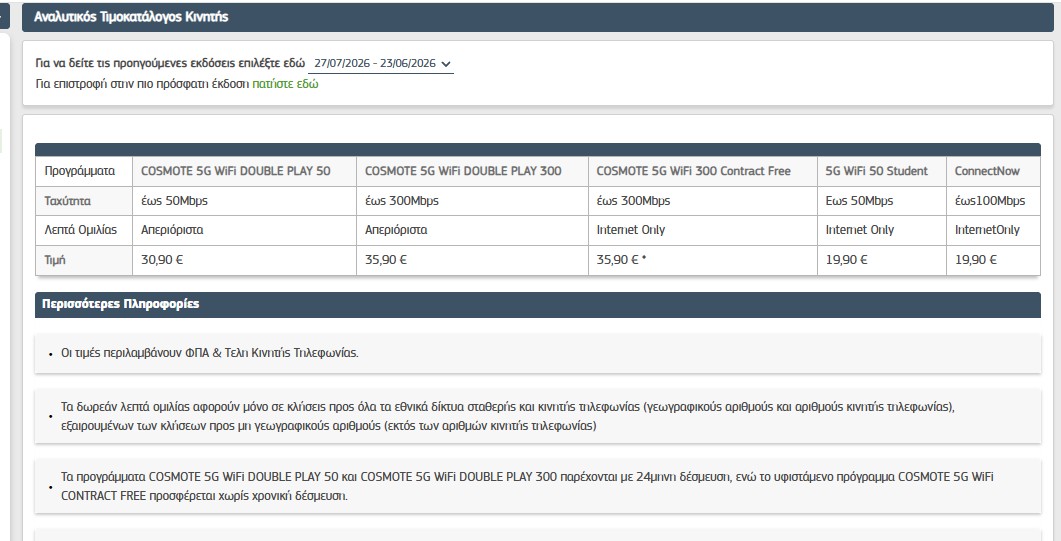Click the note about 24μηνη δέσμευση
Viewport: 1061px width, 541px height.
point(538,486)
